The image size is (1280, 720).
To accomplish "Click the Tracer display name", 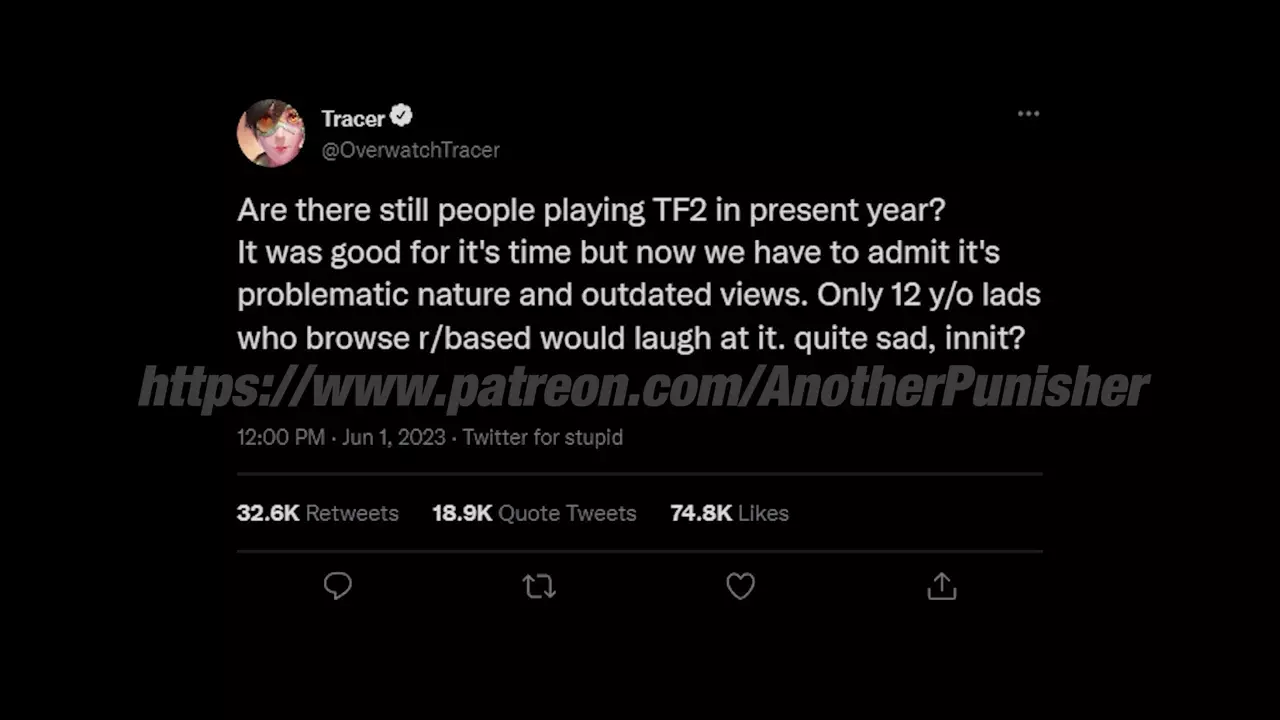I will tap(353, 119).
